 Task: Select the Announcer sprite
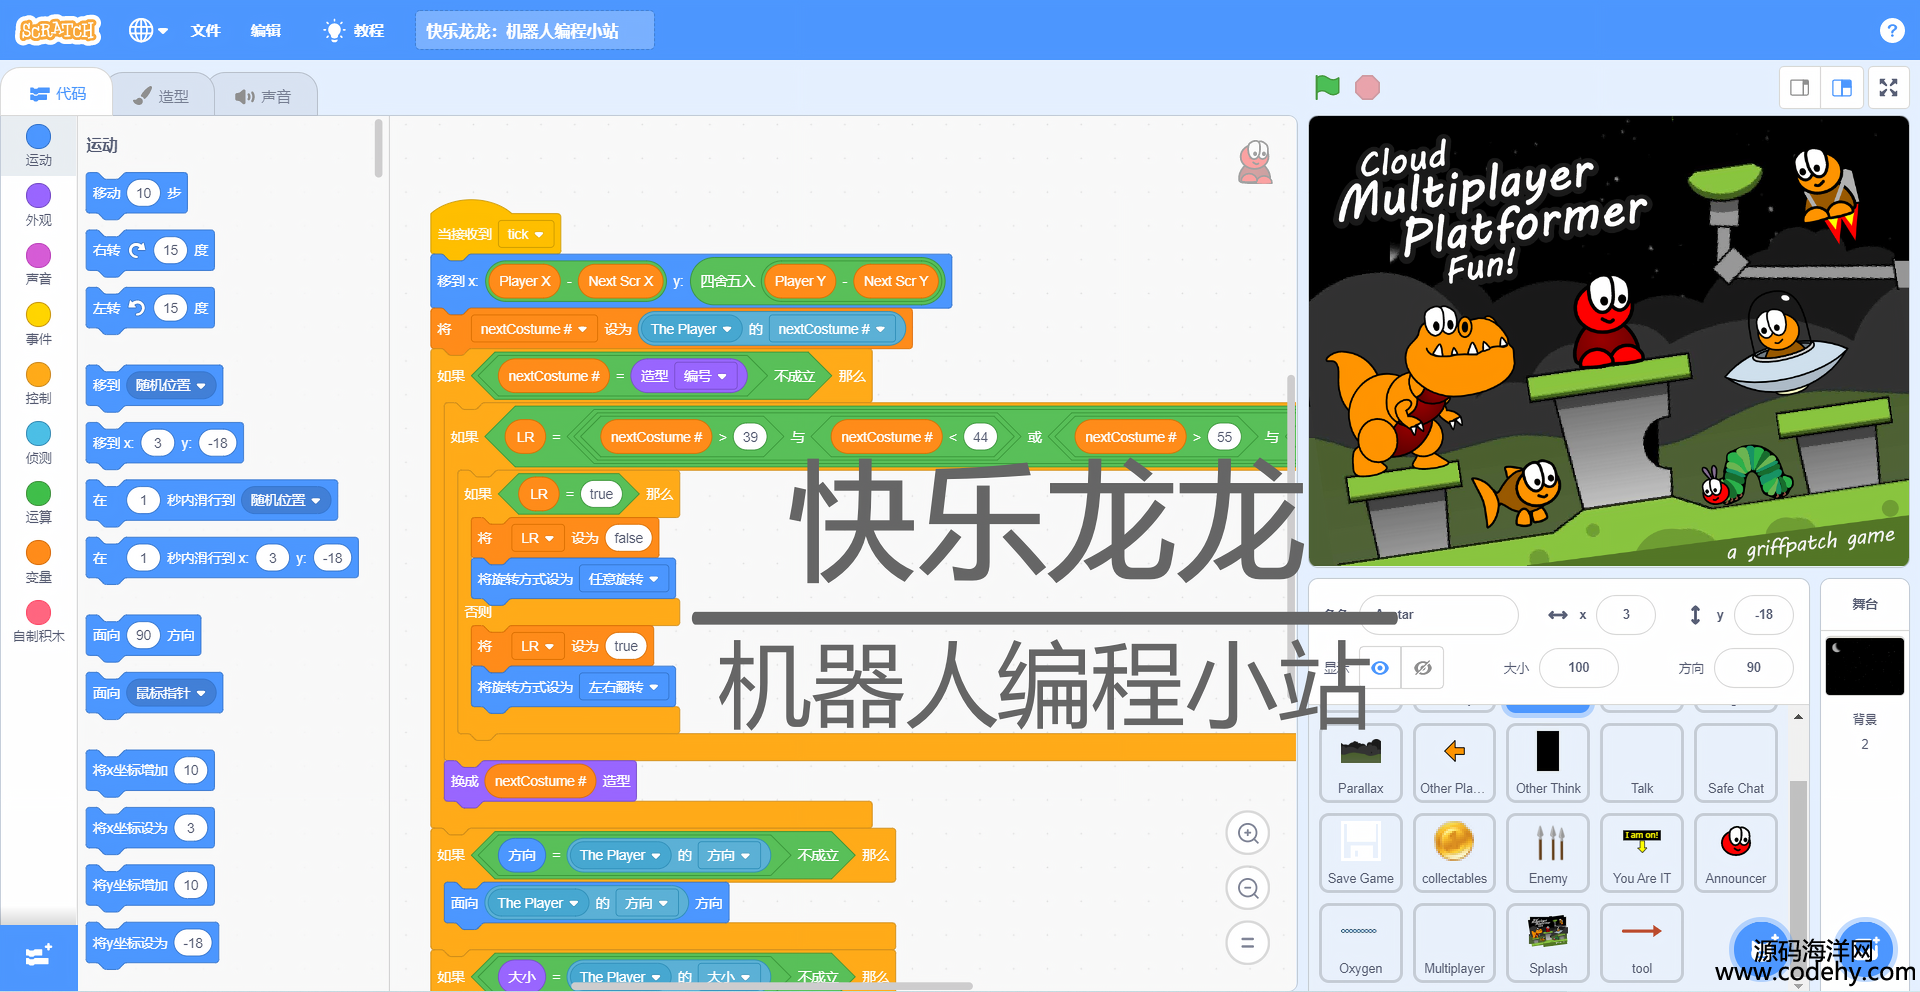(1736, 853)
